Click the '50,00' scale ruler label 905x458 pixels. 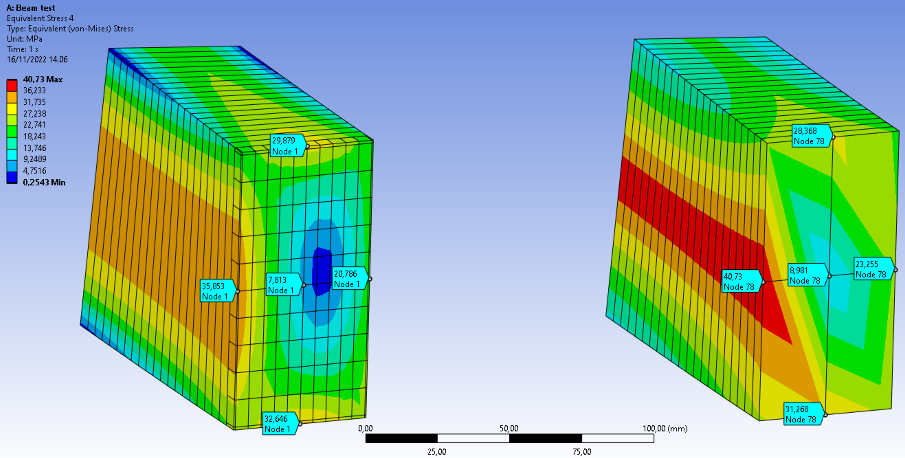509,429
